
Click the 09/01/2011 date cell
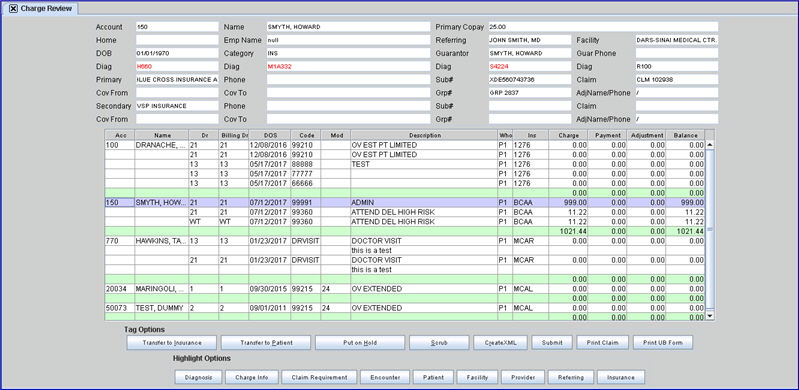pos(270,308)
